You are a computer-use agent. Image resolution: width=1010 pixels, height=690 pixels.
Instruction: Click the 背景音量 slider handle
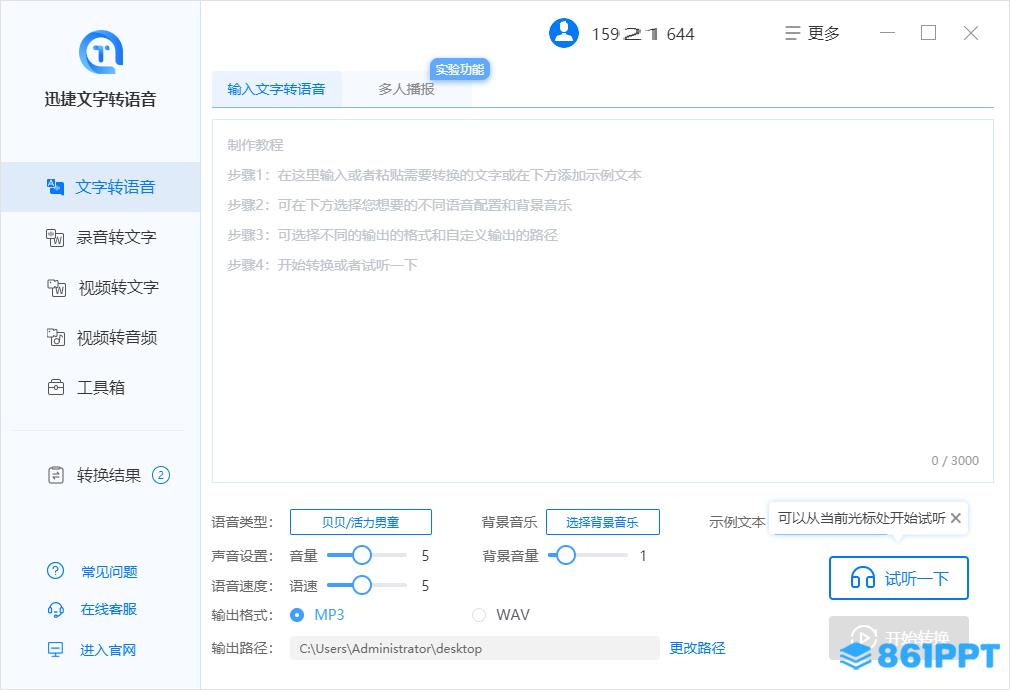pyautogui.click(x=566, y=555)
